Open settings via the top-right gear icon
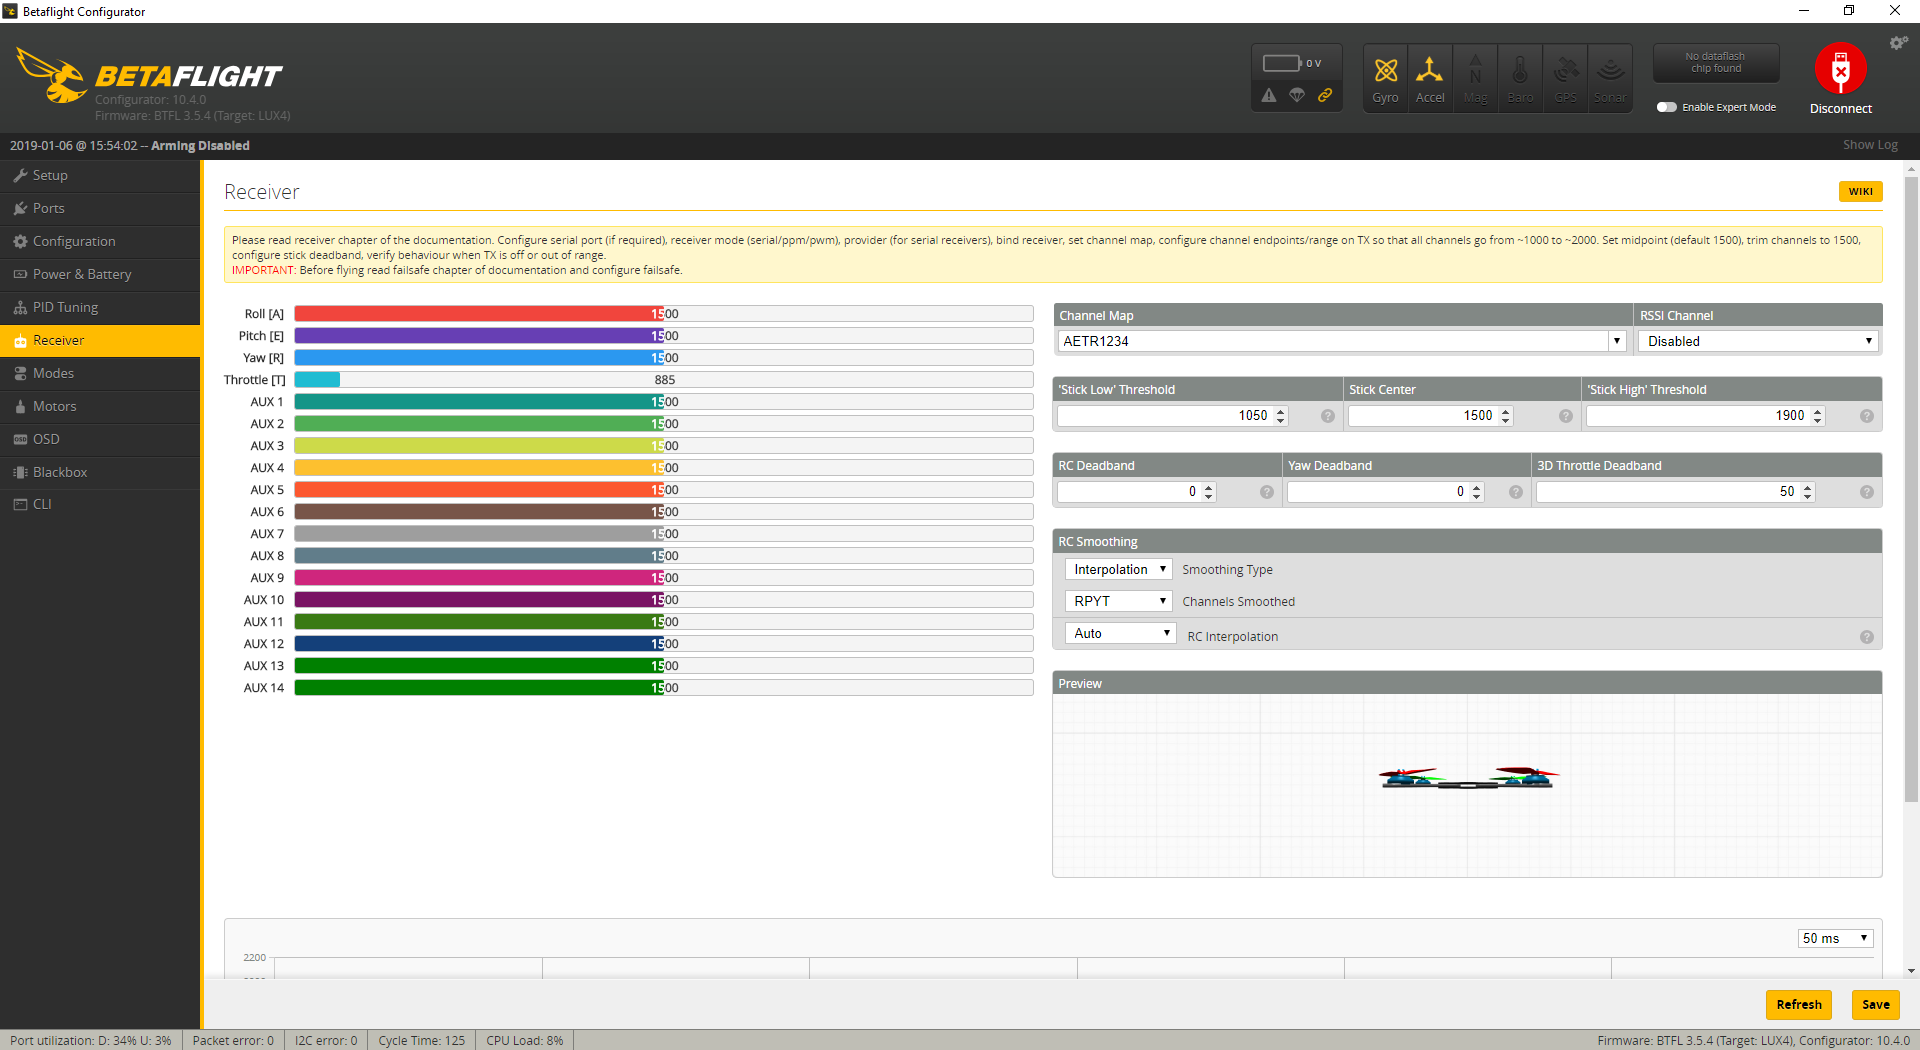Screen dimensions: 1920x1050 pos(1898,43)
